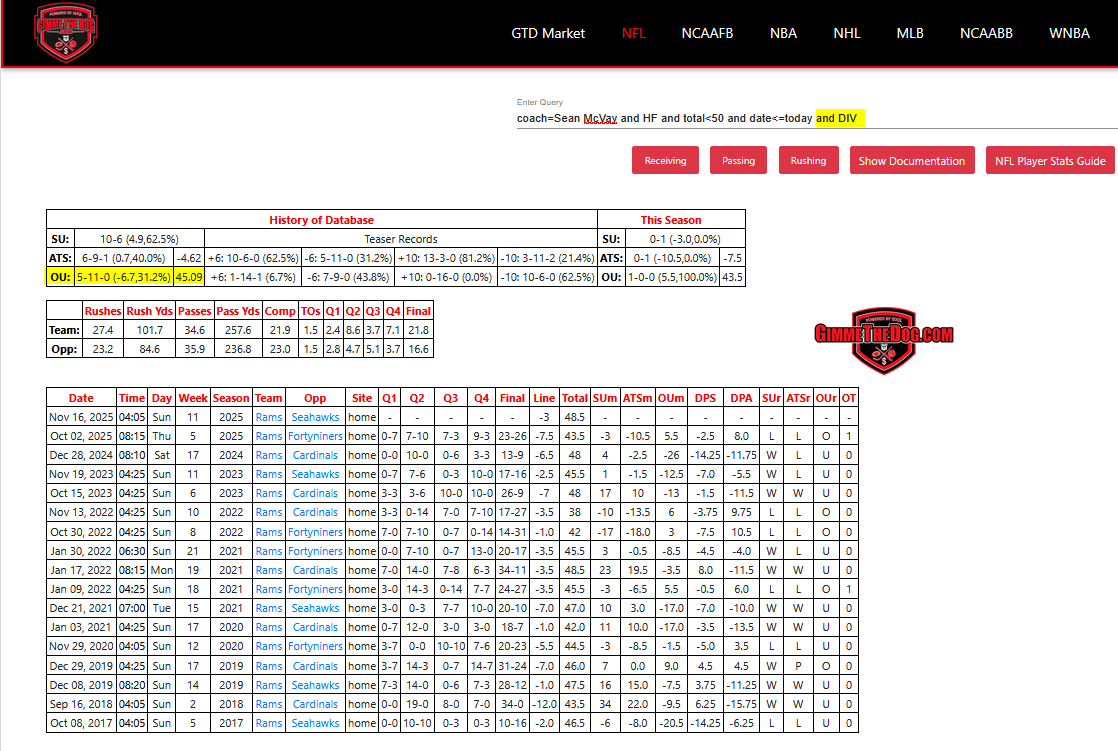Click the Rushing button
Viewport: 1118px width, 751px height.
(808, 160)
